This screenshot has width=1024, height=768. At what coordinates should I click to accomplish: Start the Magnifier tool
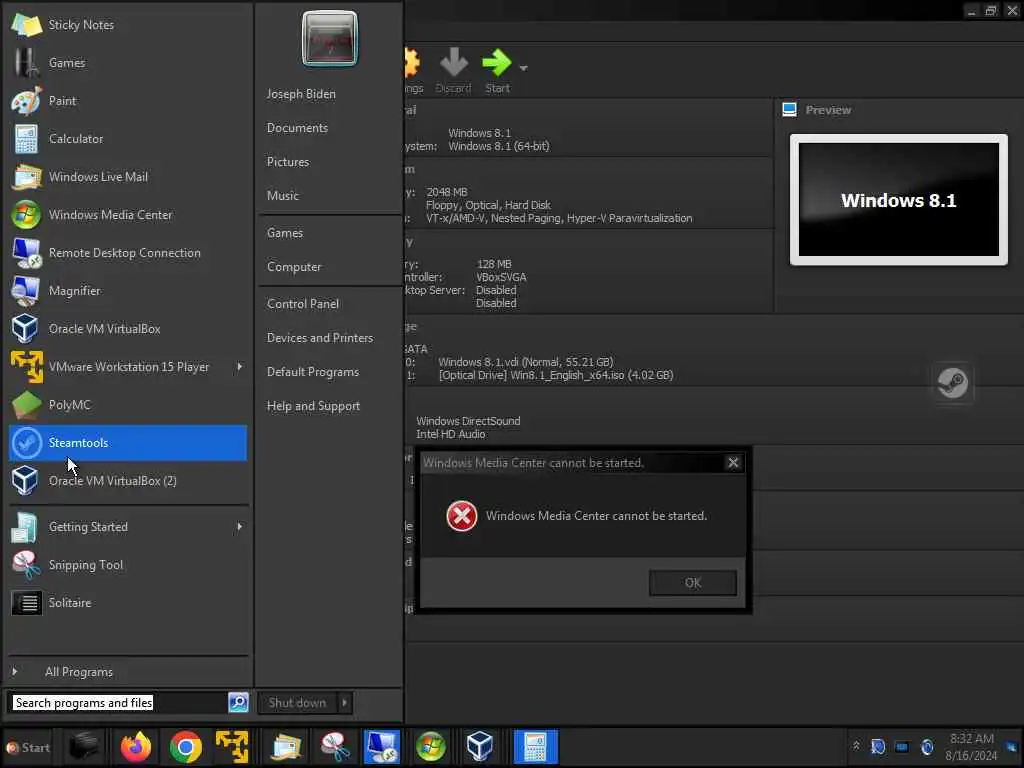pos(128,291)
